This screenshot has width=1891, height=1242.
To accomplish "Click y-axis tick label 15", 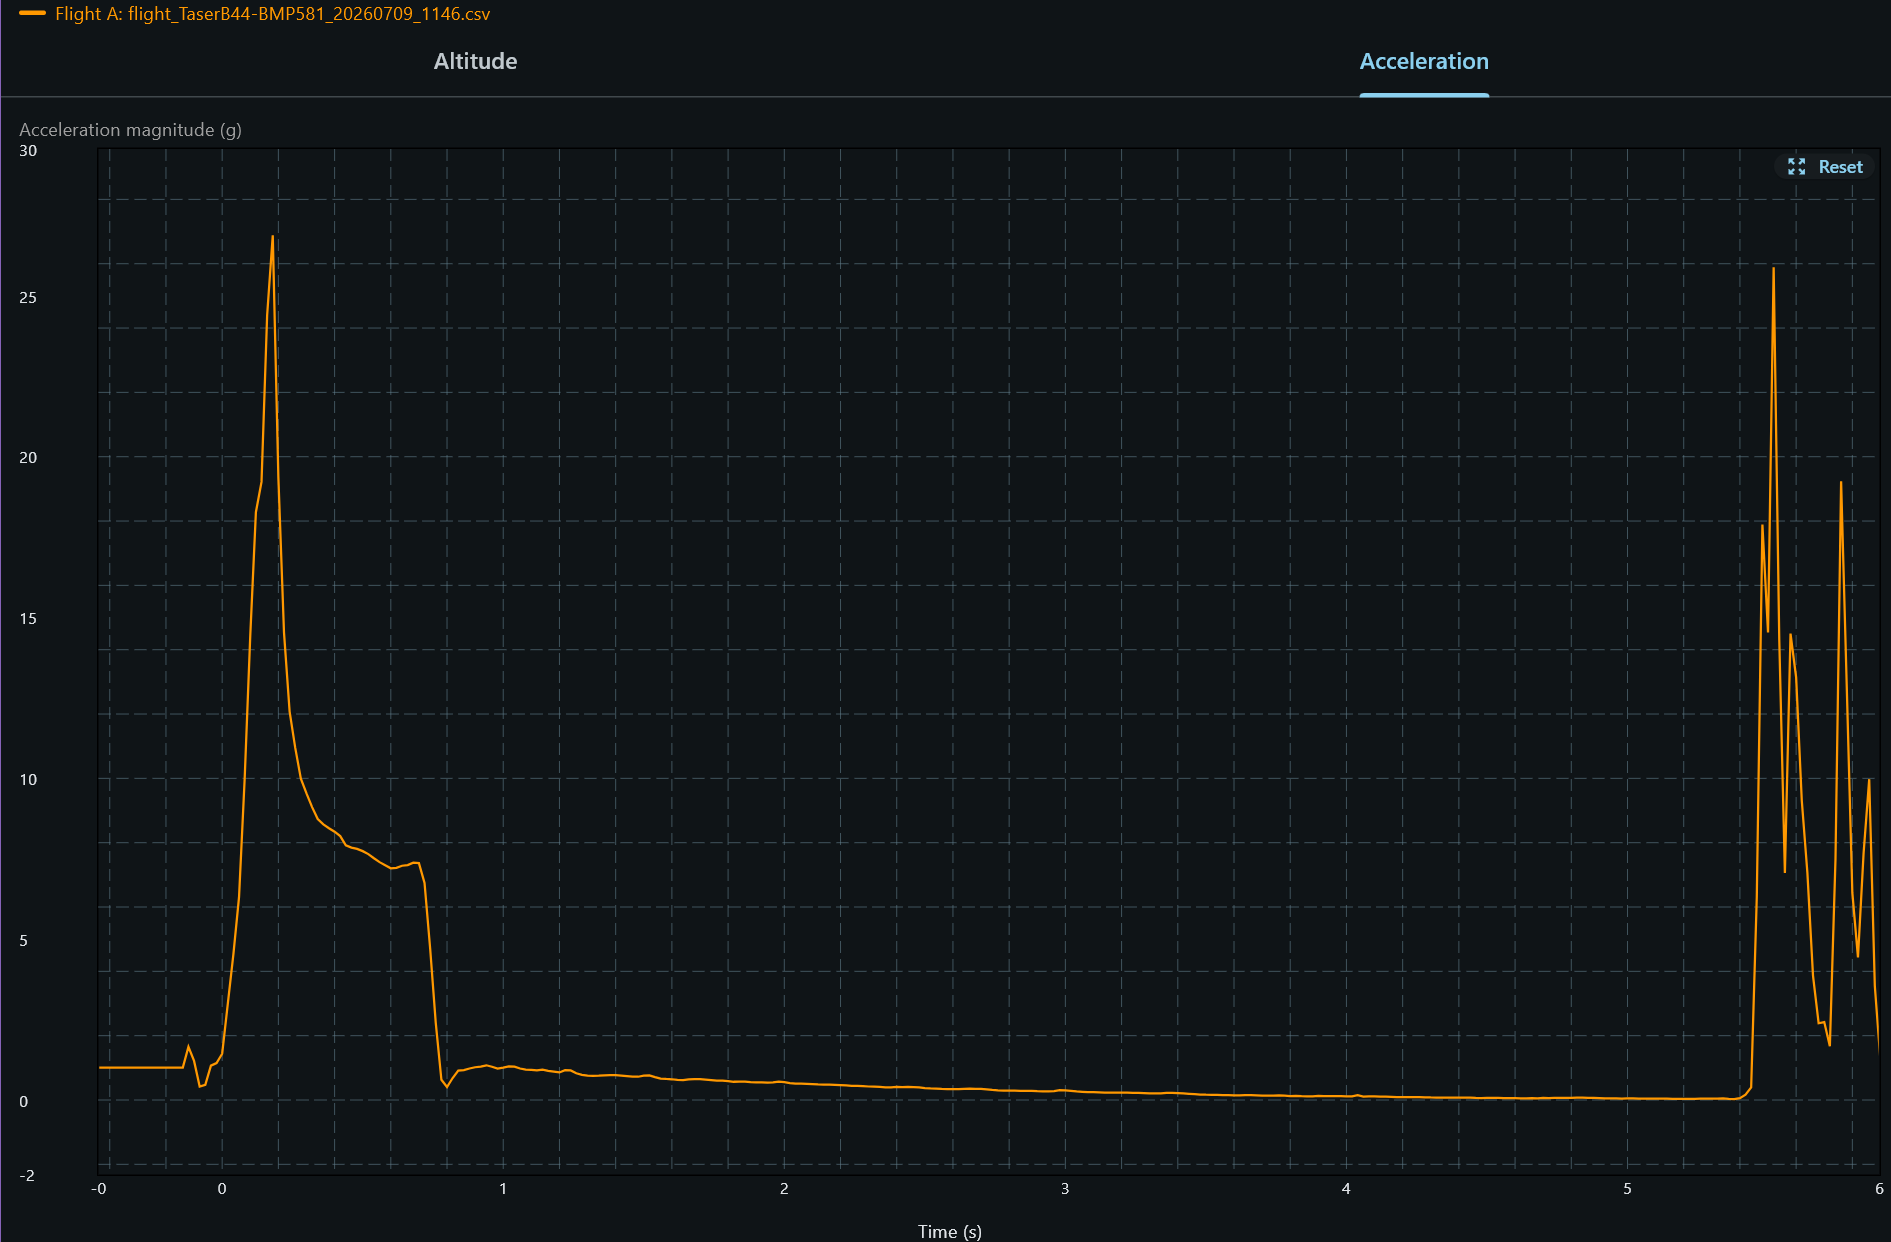I will point(28,618).
